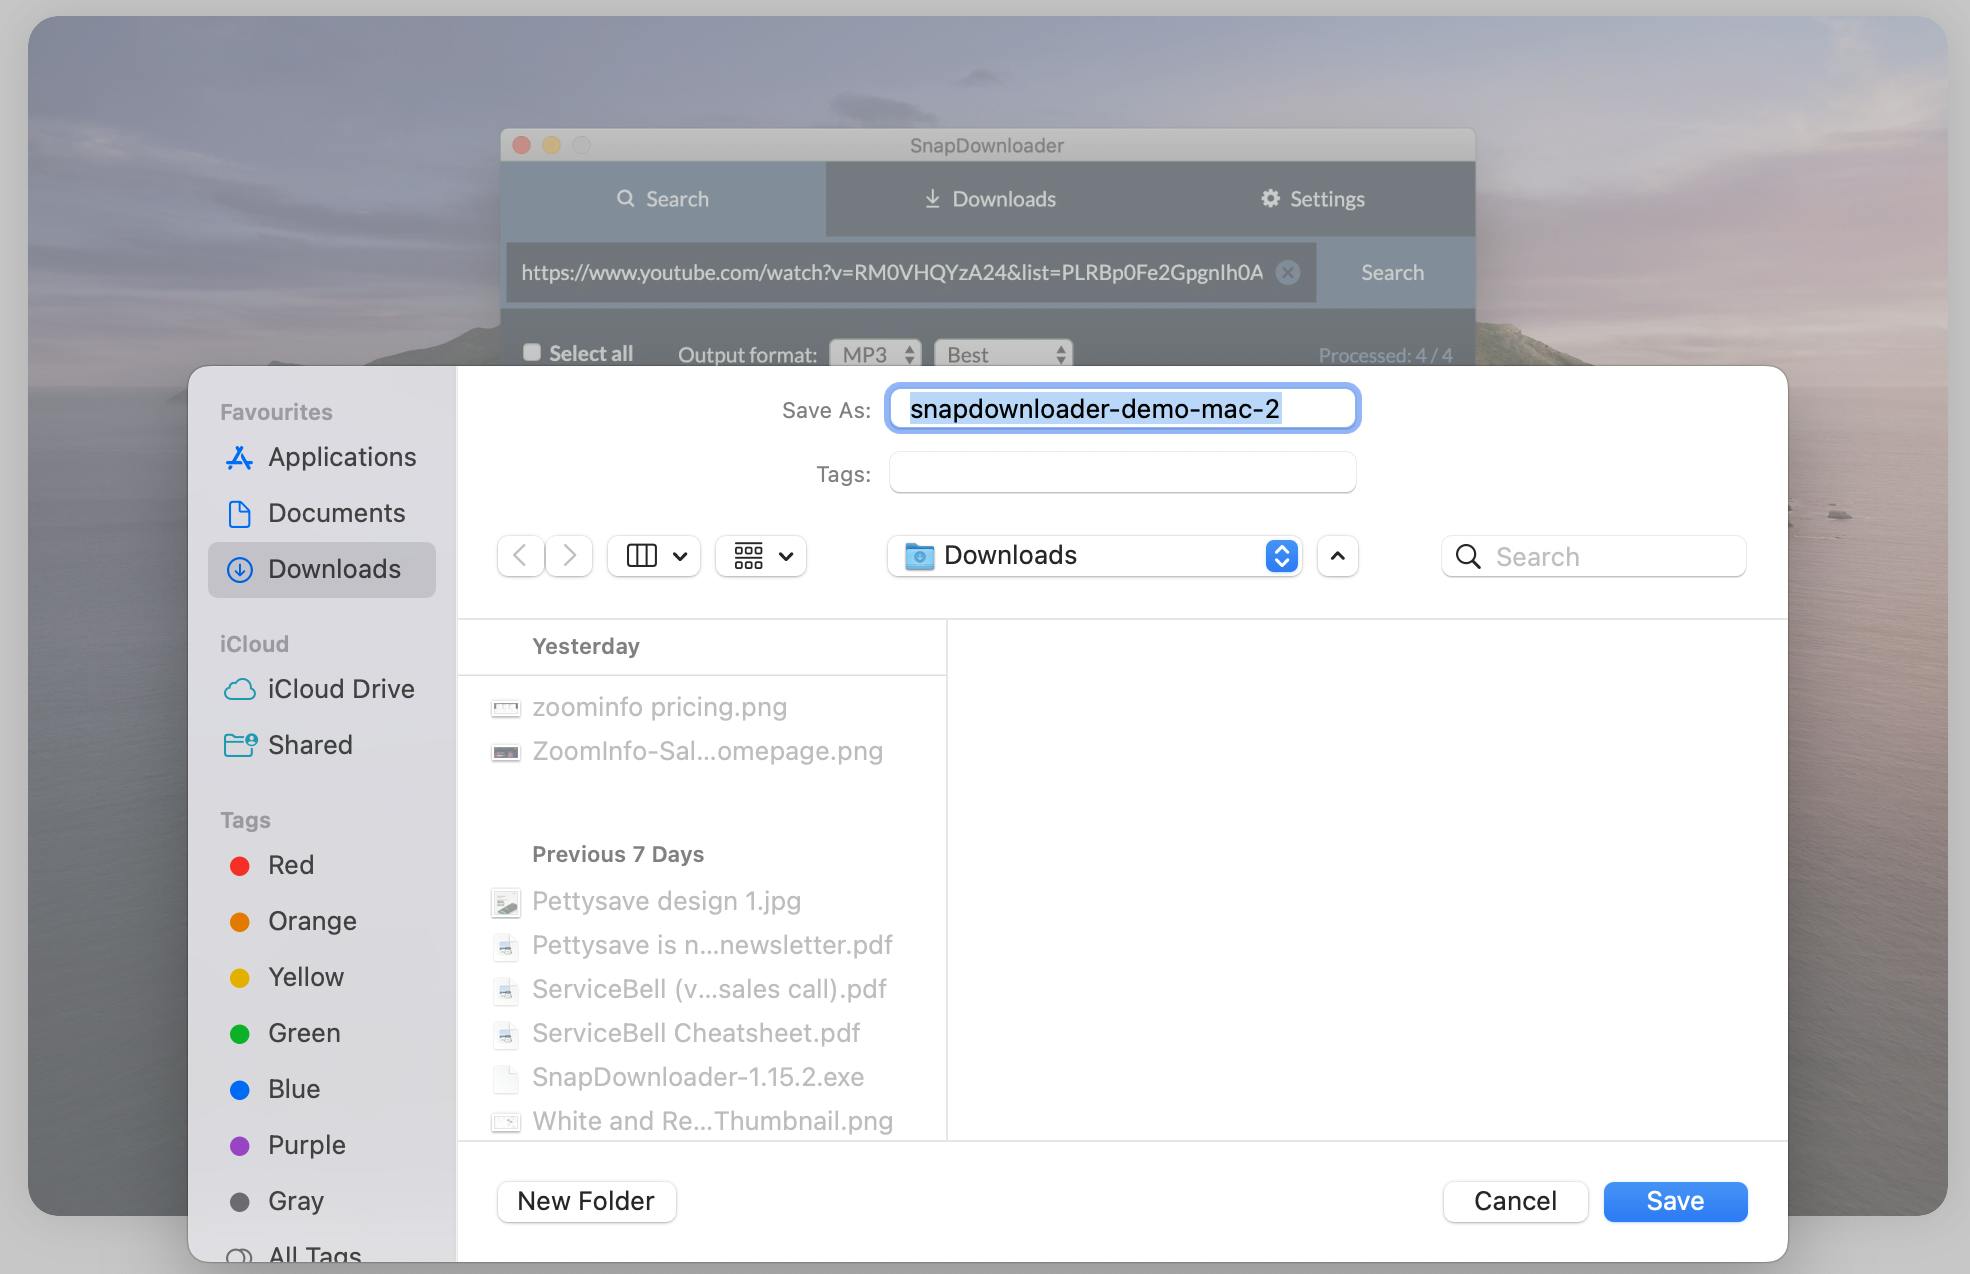Screen dimensions: 1970x1274
Task: Open iCloud Drive location
Action: point(321,689)
